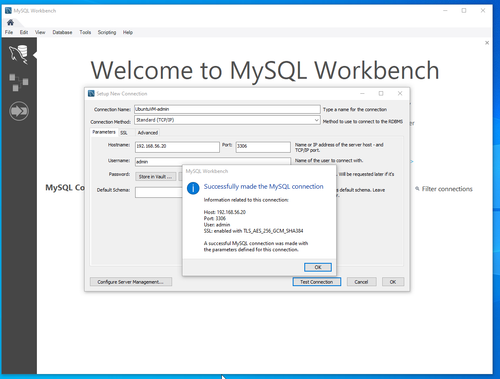Click the Port input field
The width and height of the screenshot is (500, 379).
(x=263, y=147)
